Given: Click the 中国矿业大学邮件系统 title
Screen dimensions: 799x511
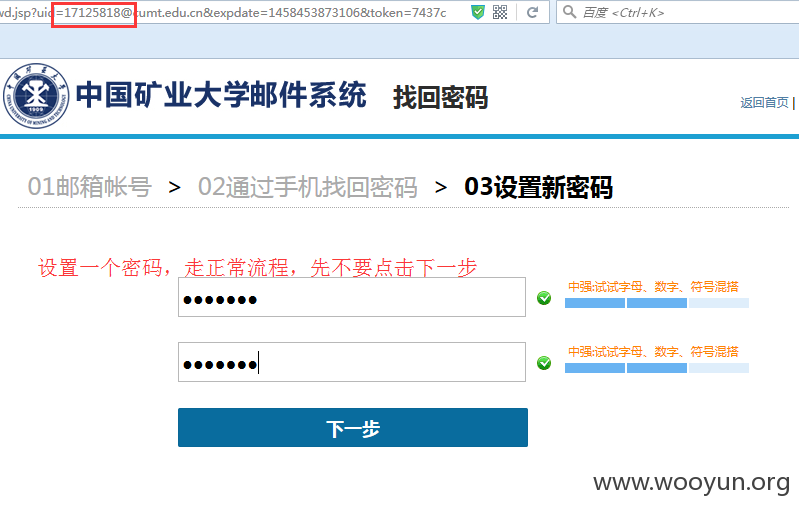Looking at the screenshot, I should 221,95.
